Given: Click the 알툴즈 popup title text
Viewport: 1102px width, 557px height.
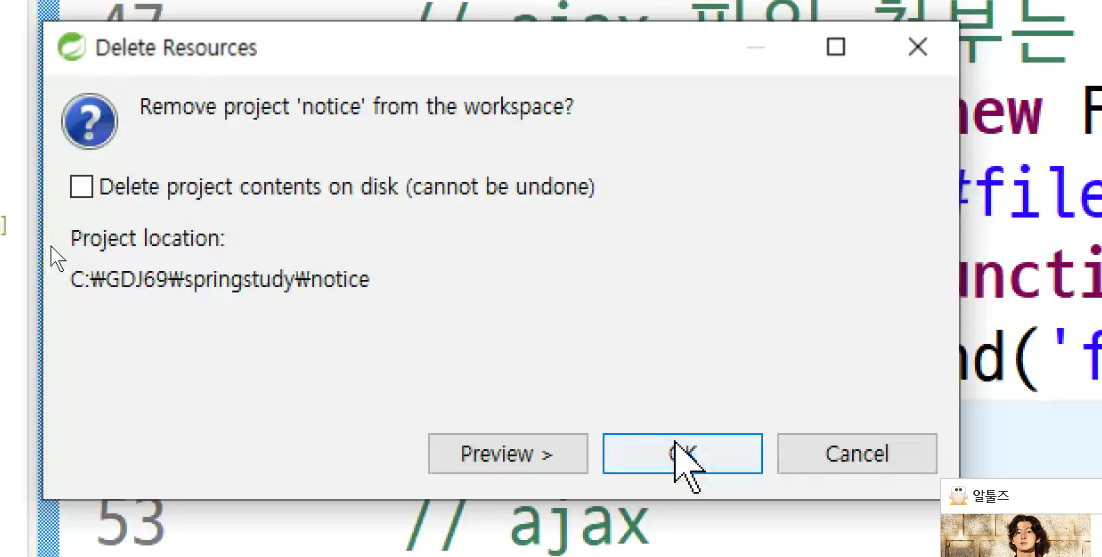Looking at the screenshot, I should point(991,496).
